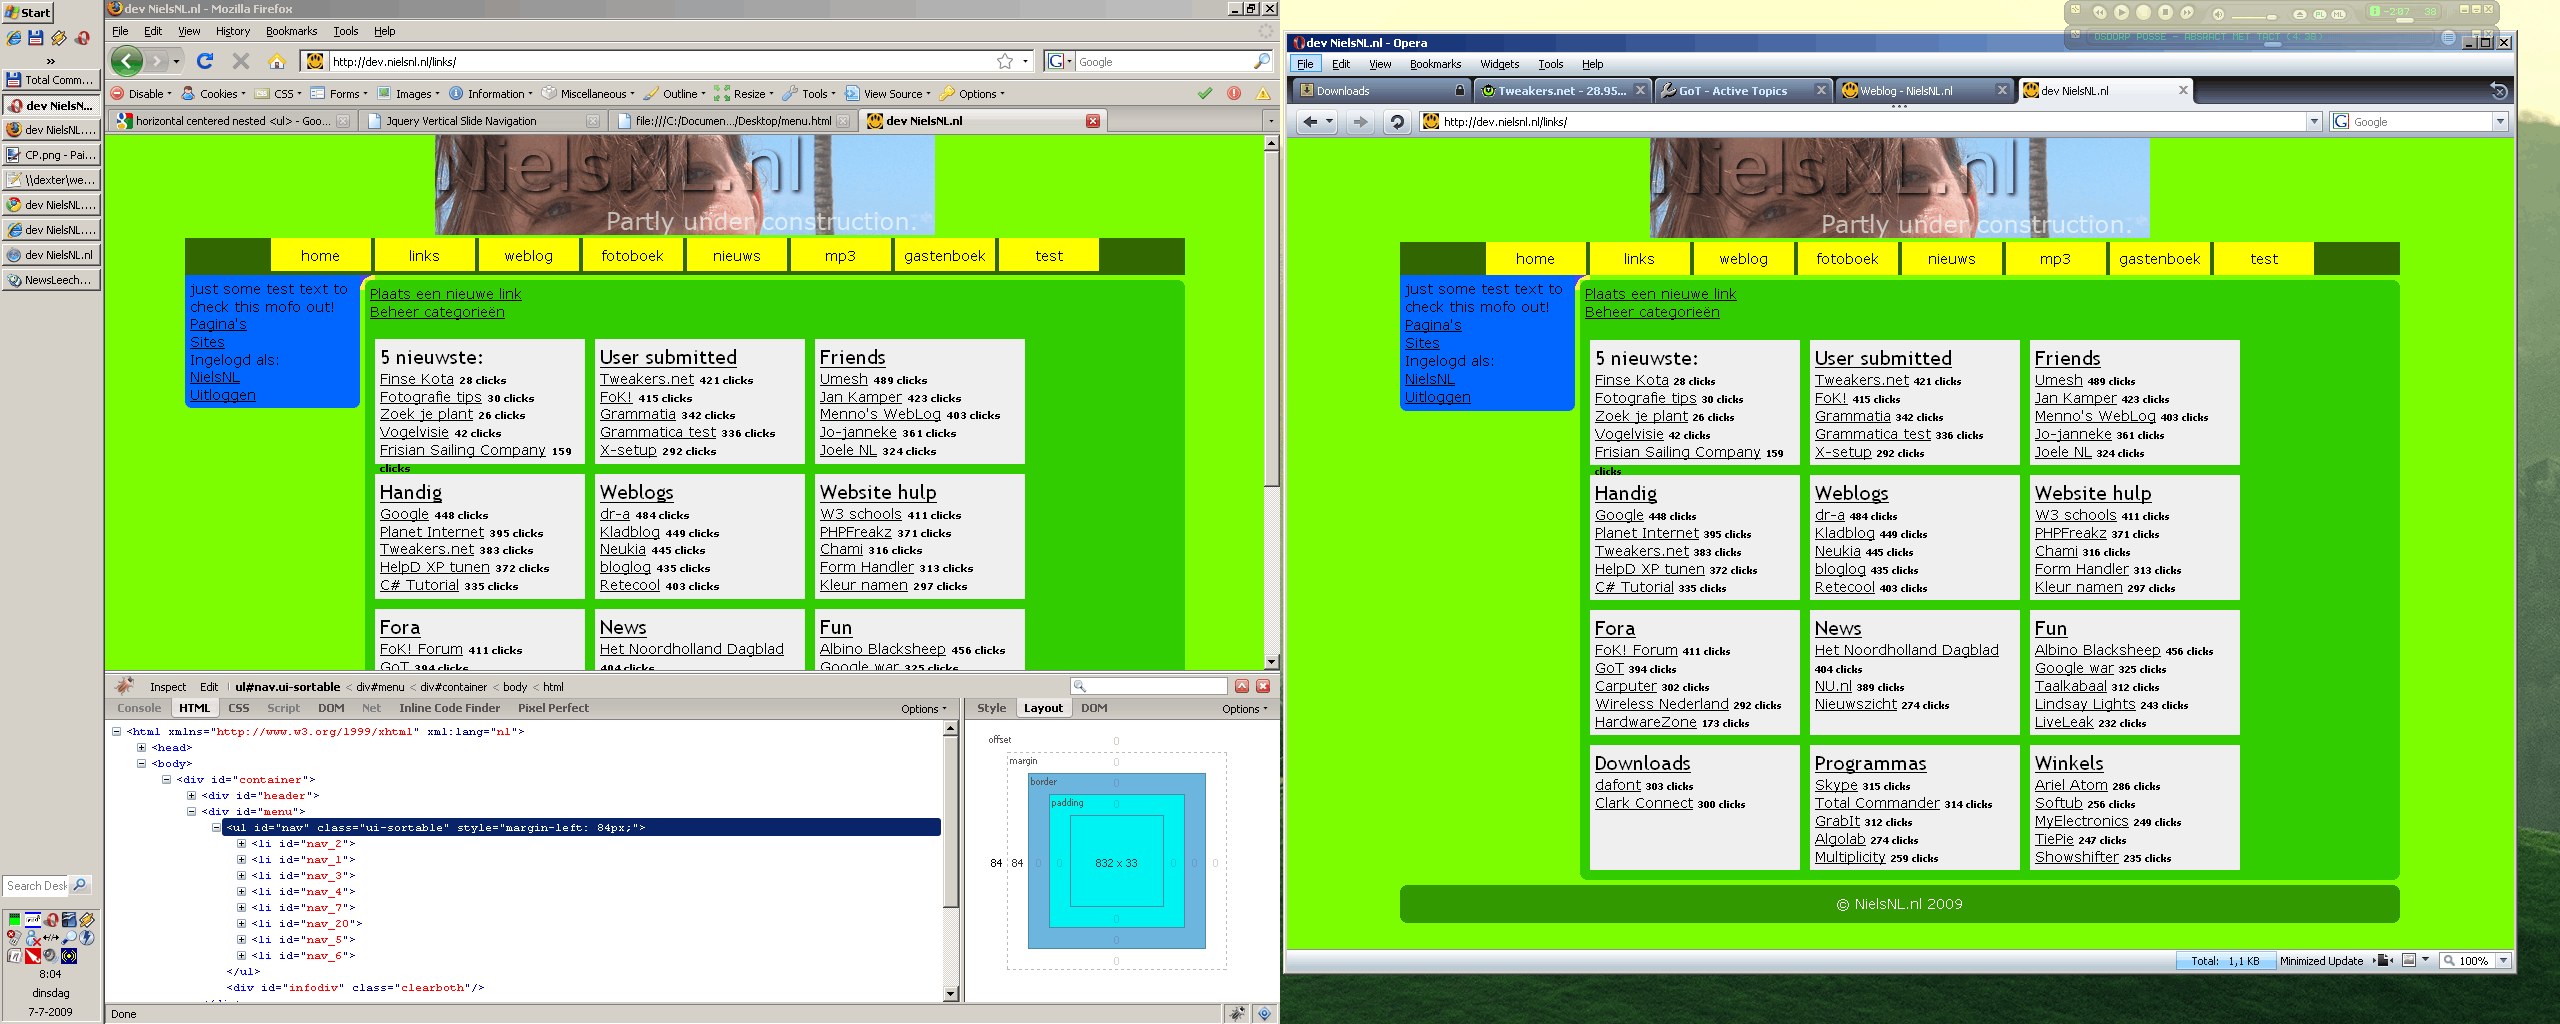Switch to Jquery Vertical Slide Navigation tab
The height and width of the screenshot is (1024, 2560).
click(x=483, y=121)
